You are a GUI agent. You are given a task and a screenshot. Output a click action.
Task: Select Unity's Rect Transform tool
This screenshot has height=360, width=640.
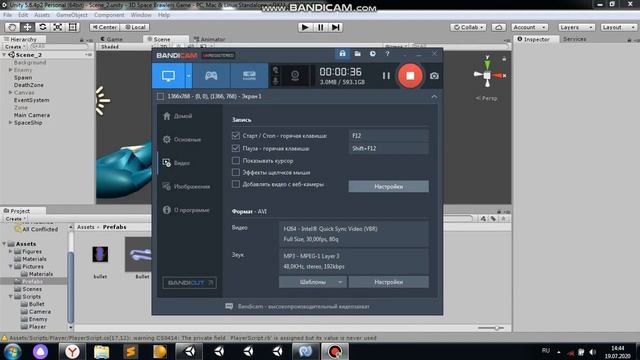click(x=73, y=27)
